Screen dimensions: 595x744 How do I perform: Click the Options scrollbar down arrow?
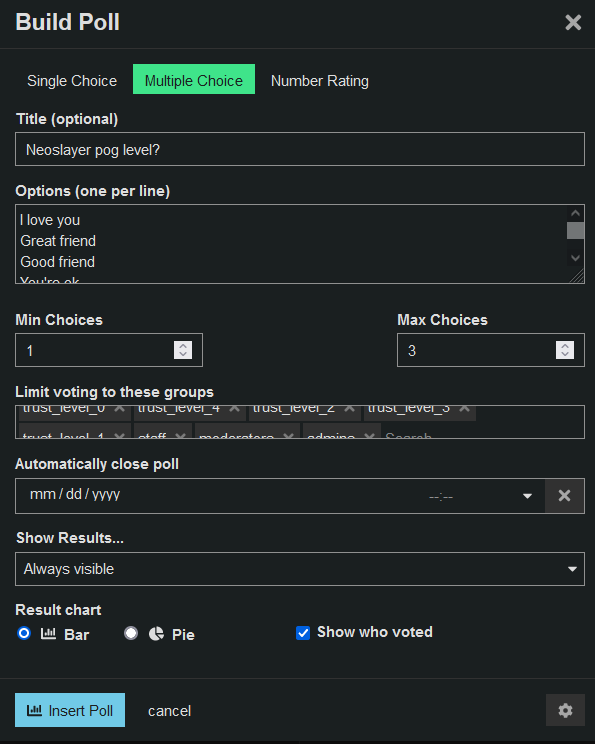point(576,258)
